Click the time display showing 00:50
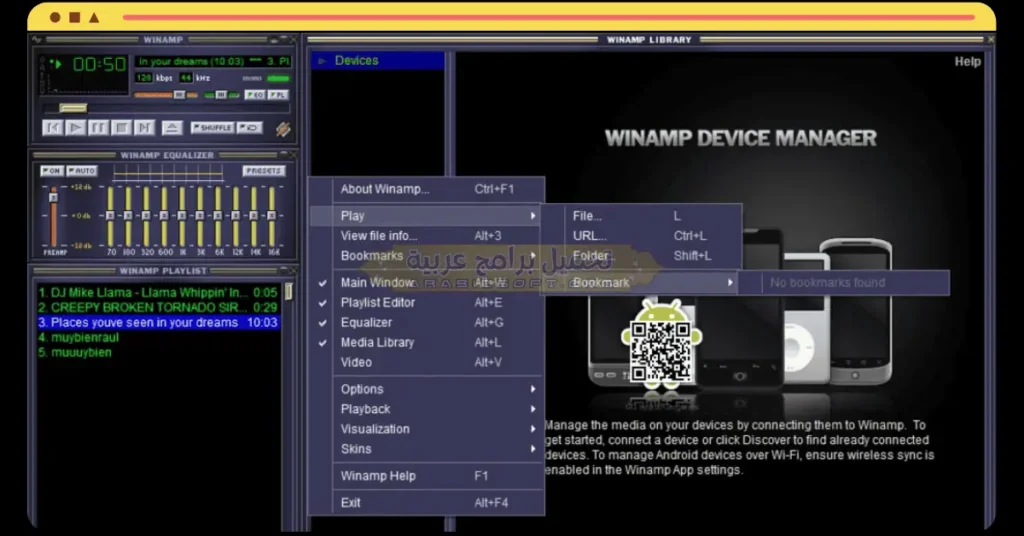Image resolution: width=1024 pixels, height=536 pixels. pos(99,64)
